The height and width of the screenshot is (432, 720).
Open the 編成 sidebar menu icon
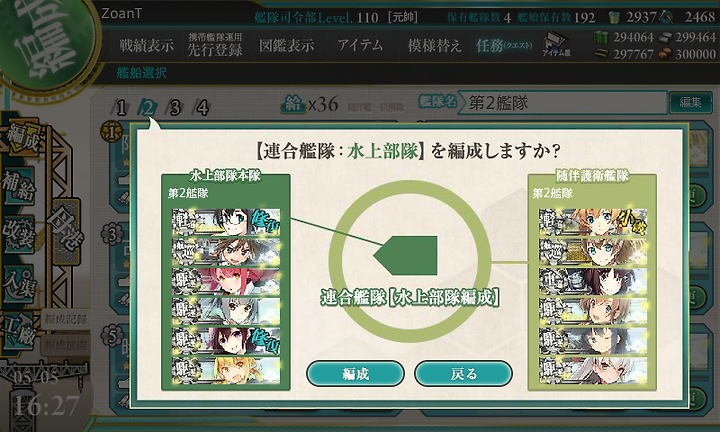pos(23,139)
